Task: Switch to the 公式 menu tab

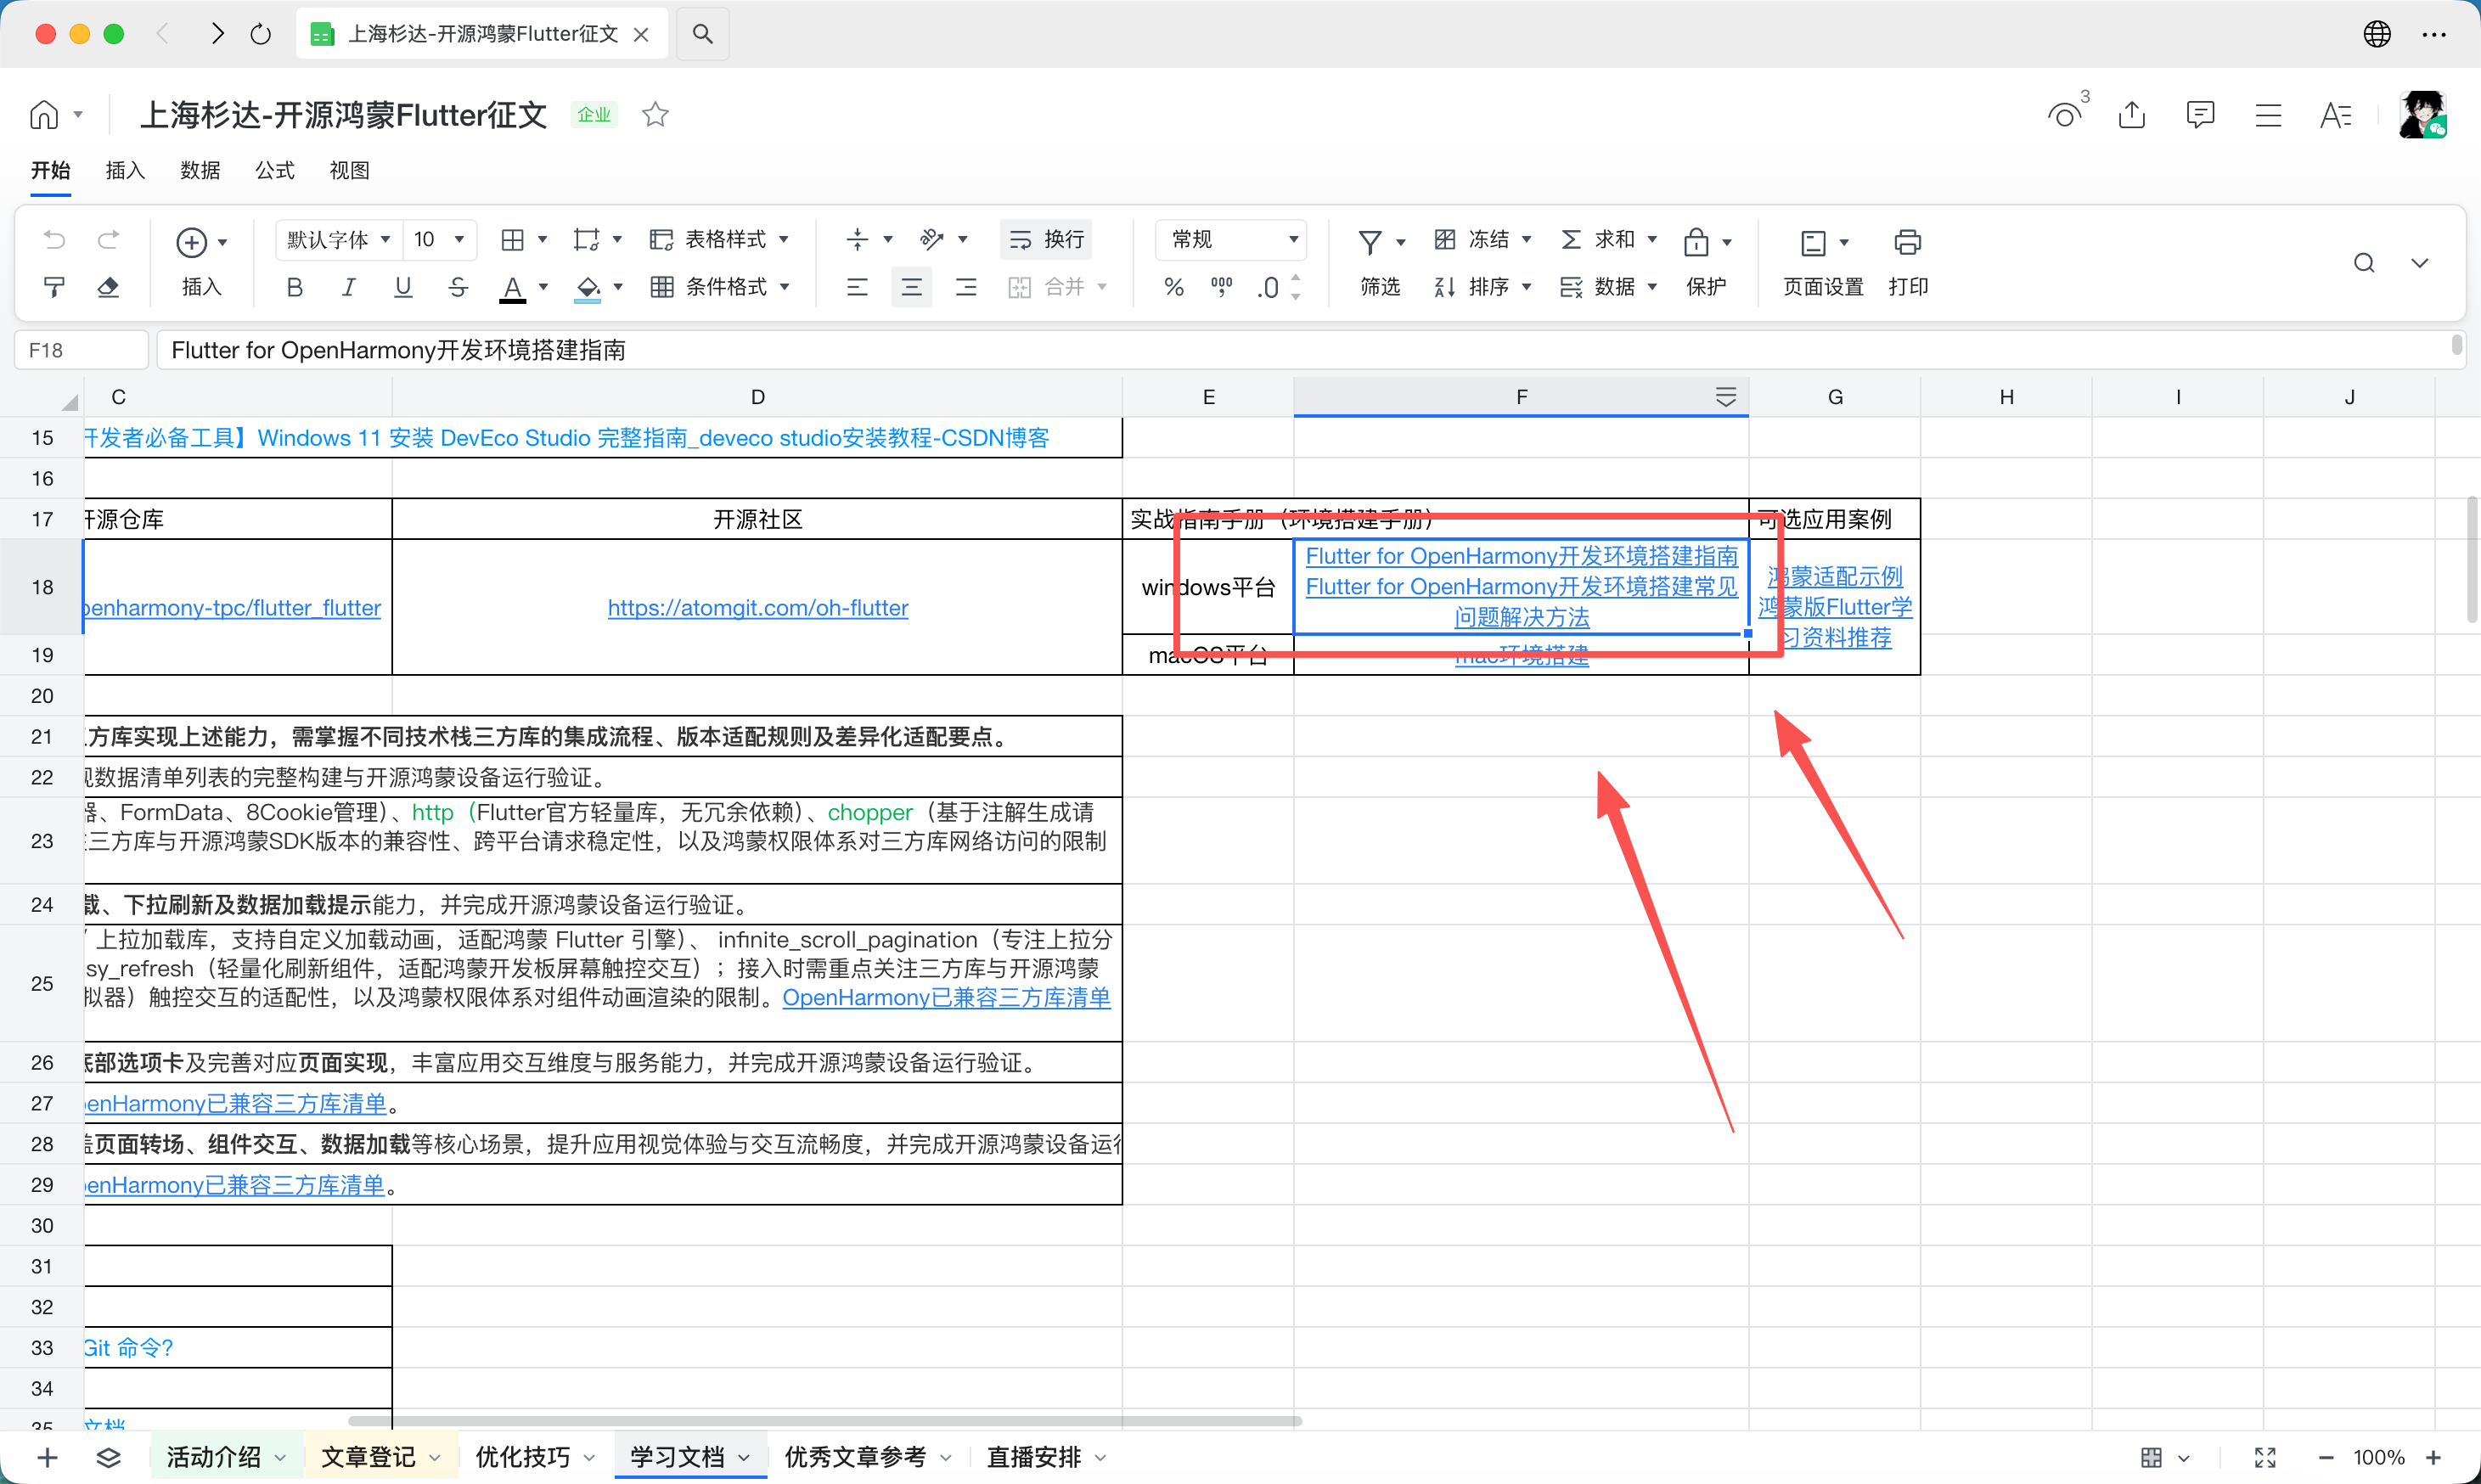Action: point(275,171)
